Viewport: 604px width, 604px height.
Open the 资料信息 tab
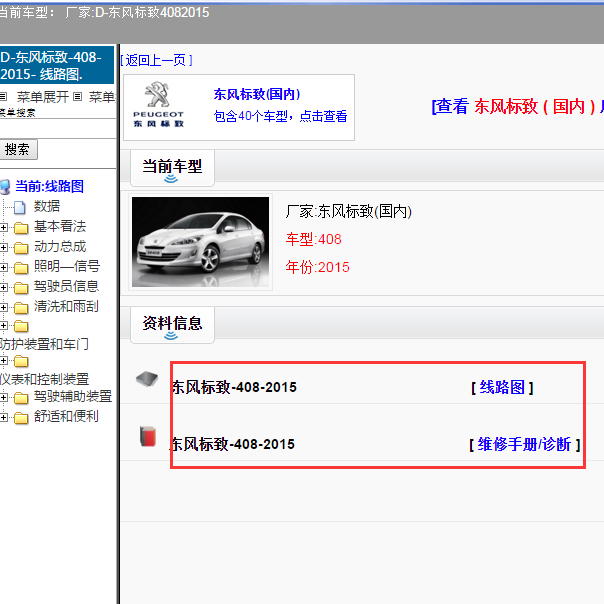click(x=172, y=325)
